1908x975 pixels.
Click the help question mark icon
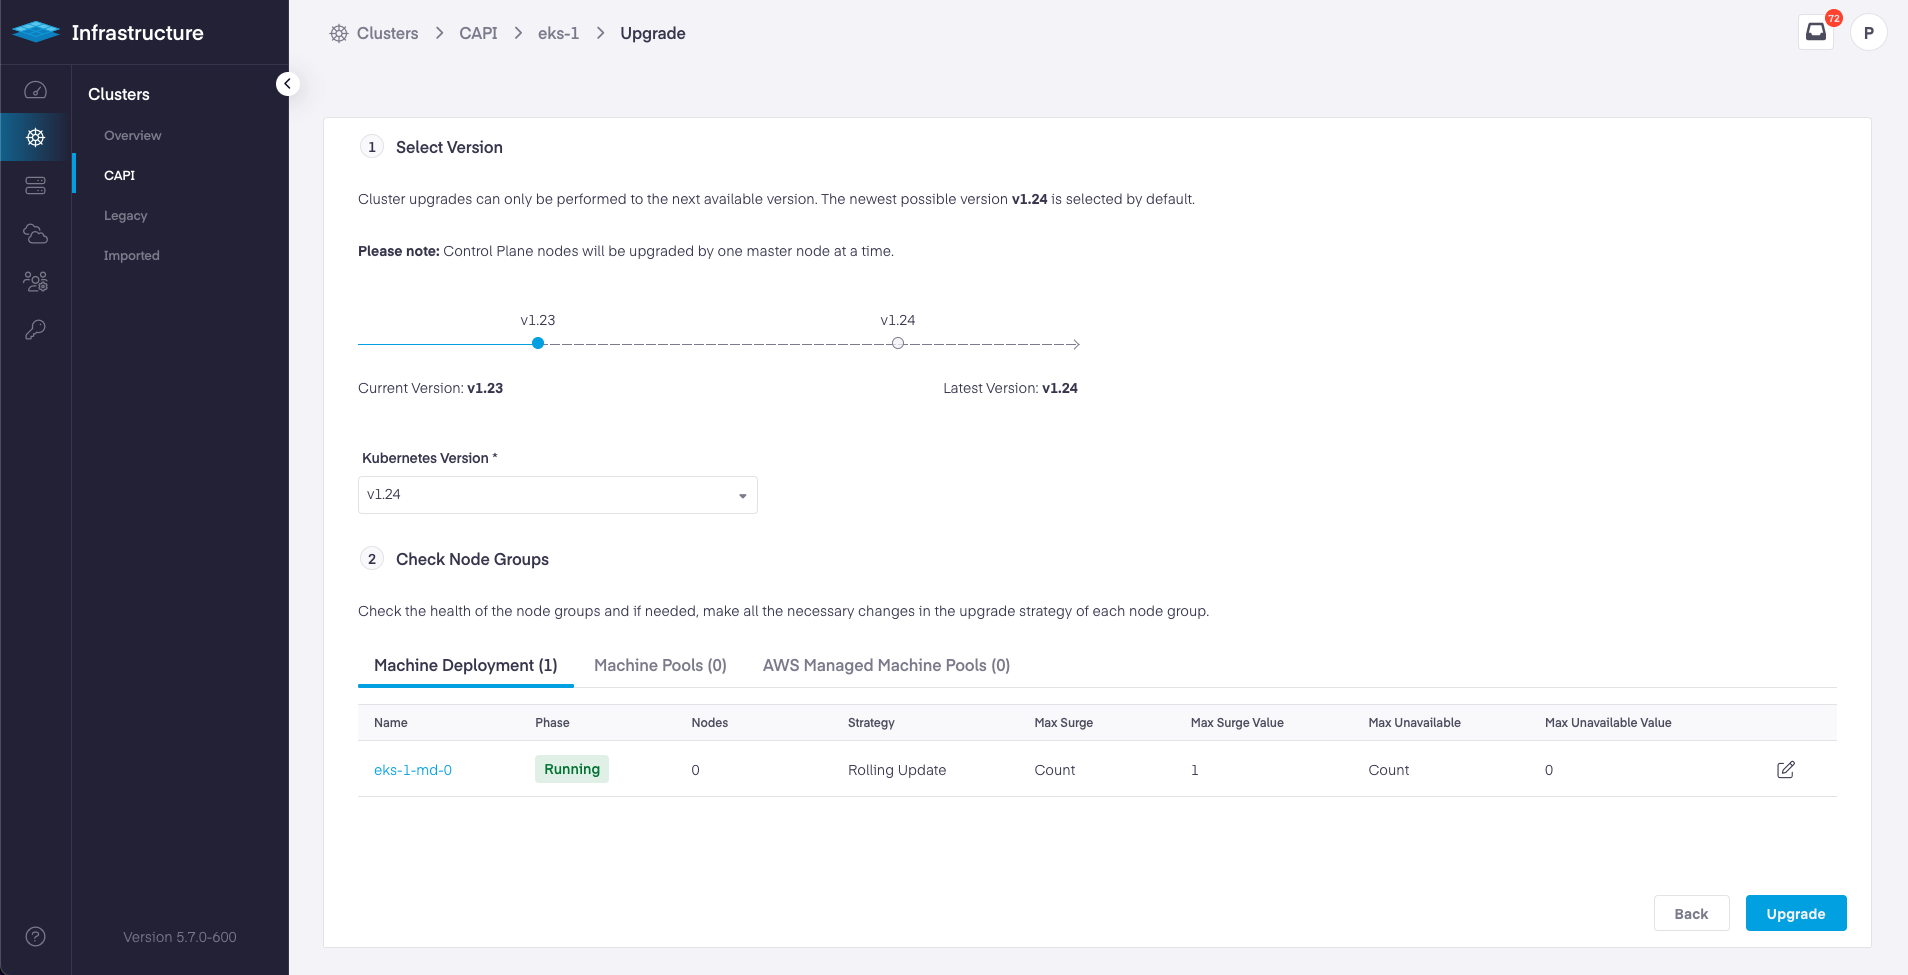(x=35, y=937)
